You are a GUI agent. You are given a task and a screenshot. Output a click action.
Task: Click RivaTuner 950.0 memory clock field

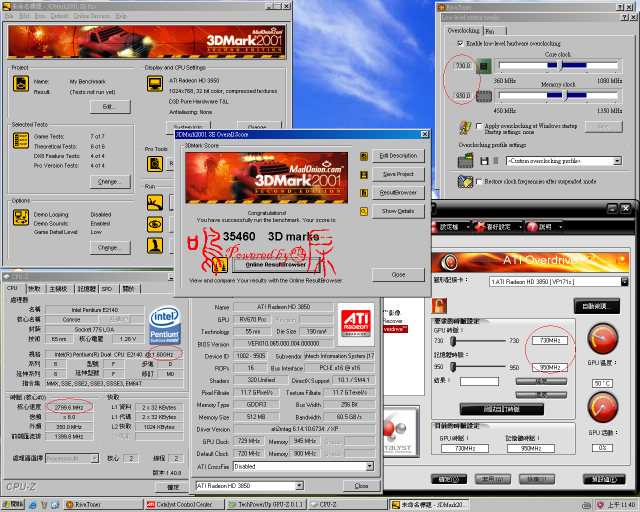[x=463, y=96]
